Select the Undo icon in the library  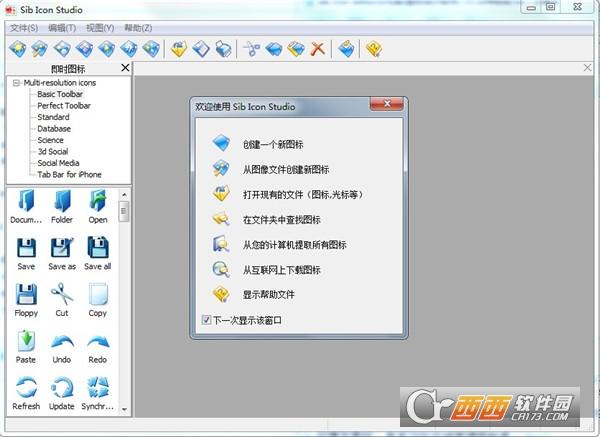point(62,347)
